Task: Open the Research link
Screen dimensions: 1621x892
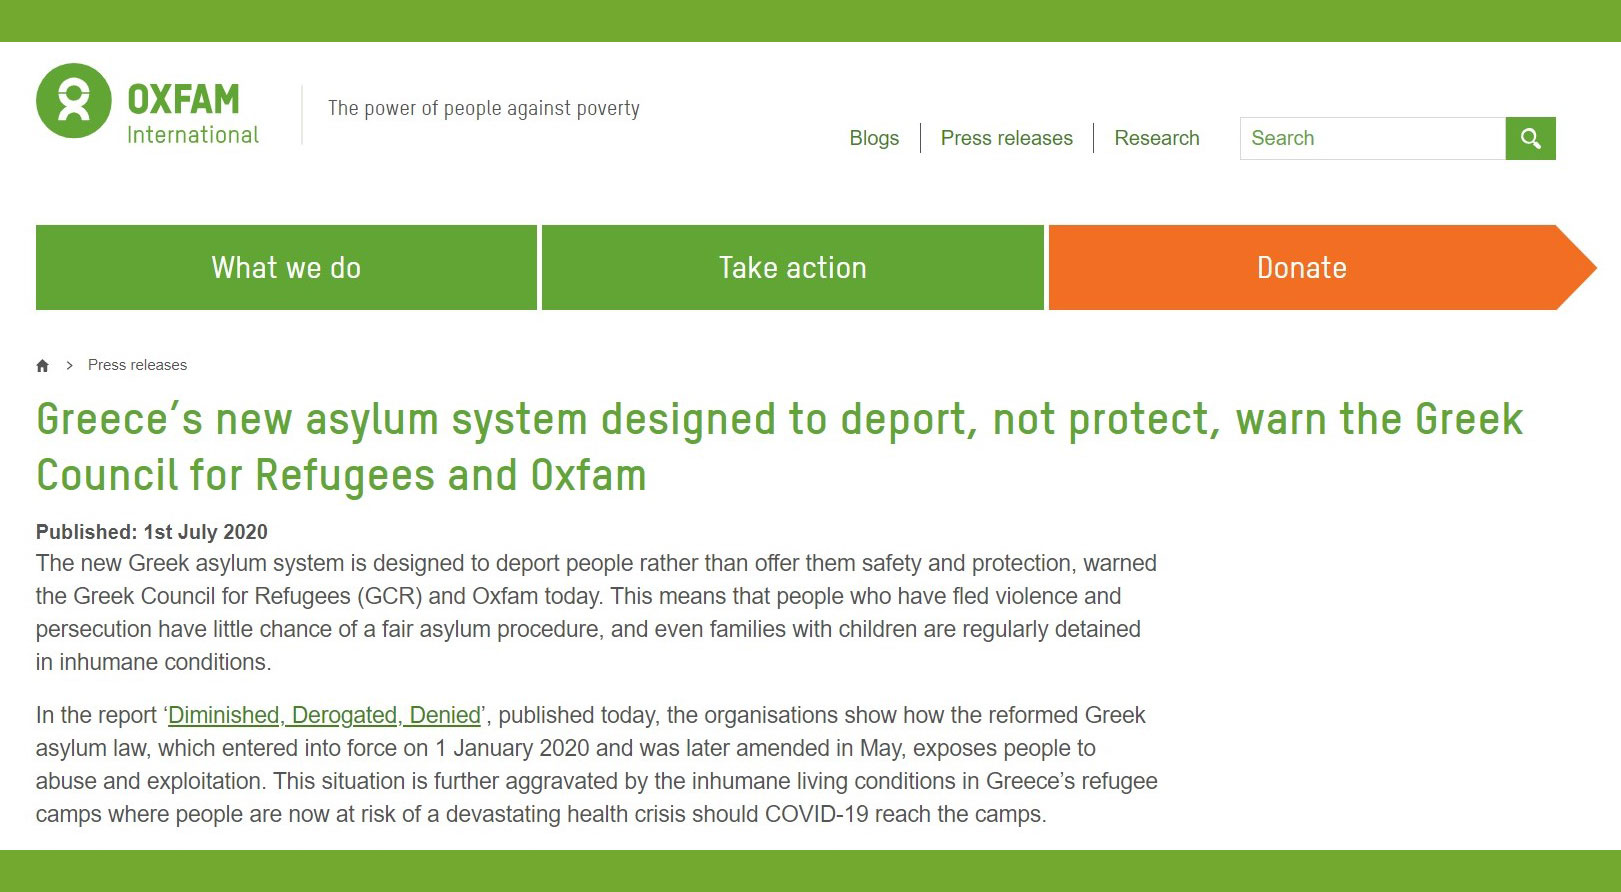Action: [x=1157, y=138]
